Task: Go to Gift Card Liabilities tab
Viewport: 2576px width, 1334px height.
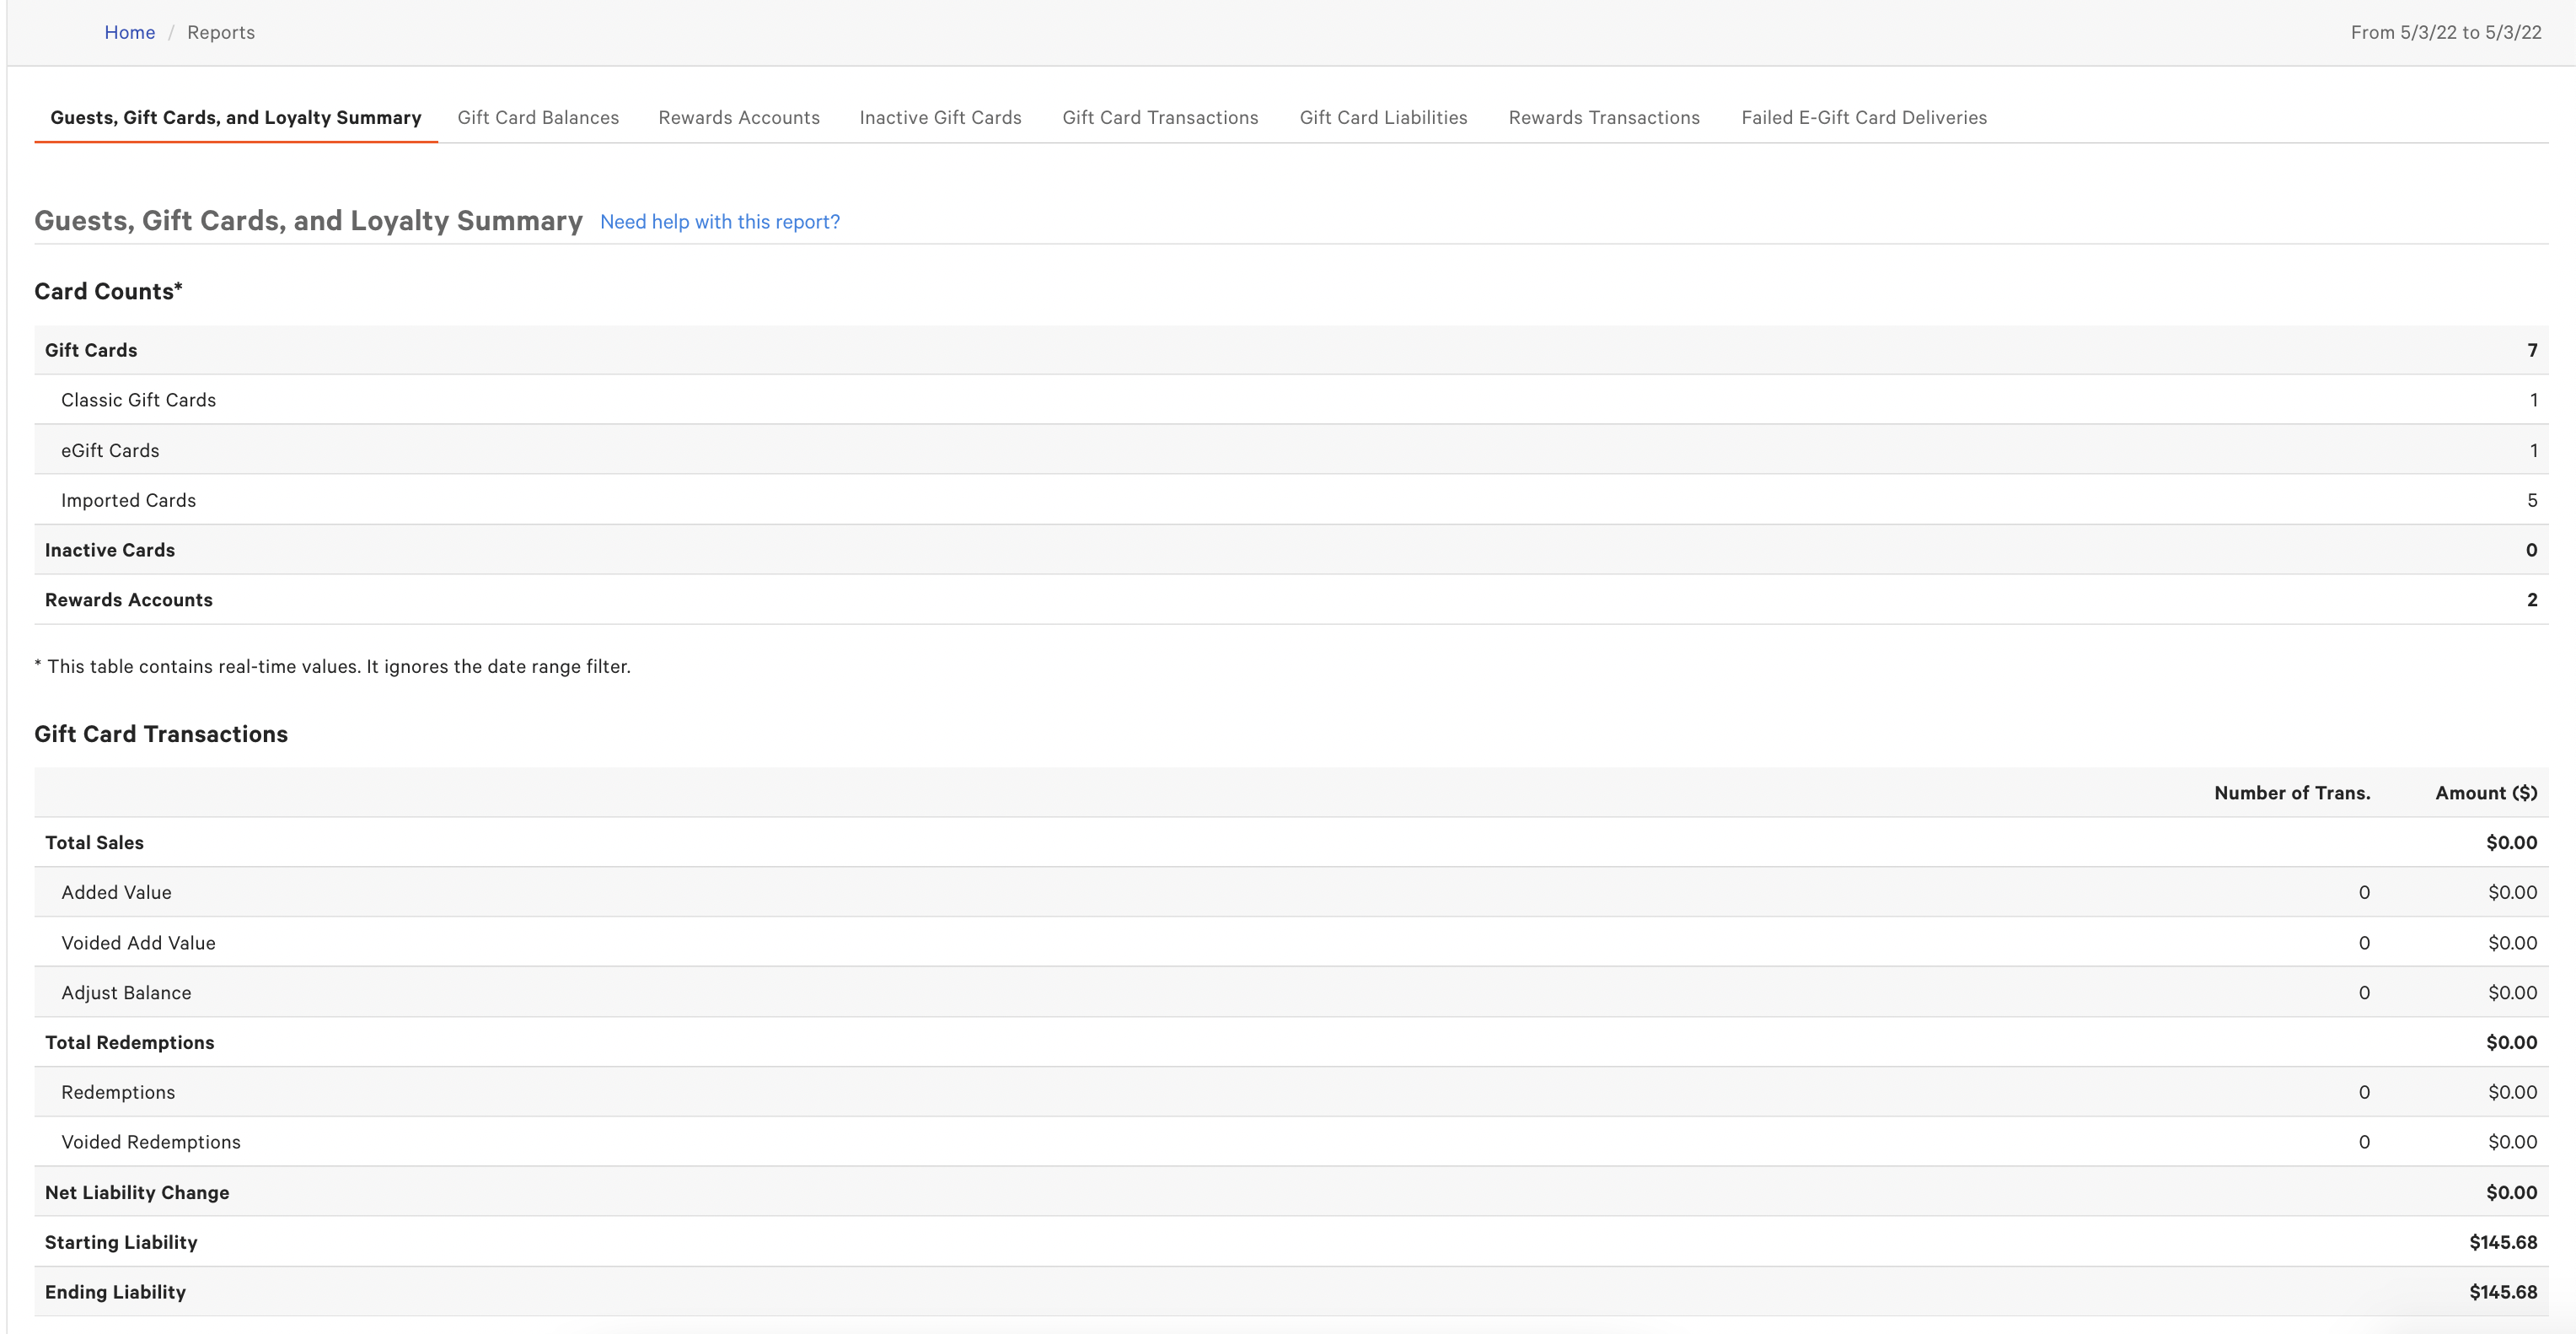Action: pyautogui.click(x=1383, y=118)
